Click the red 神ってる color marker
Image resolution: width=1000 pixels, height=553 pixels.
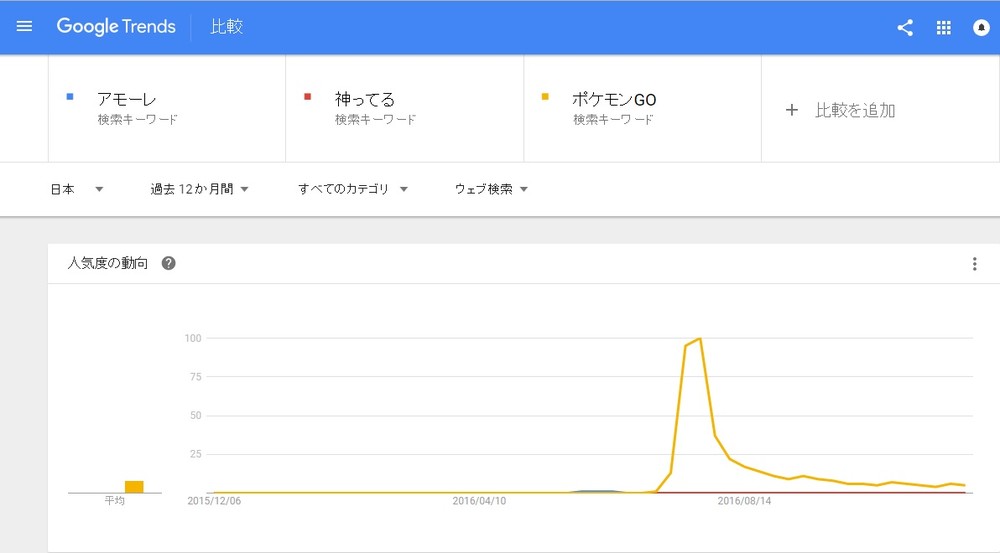pos(307,97)
